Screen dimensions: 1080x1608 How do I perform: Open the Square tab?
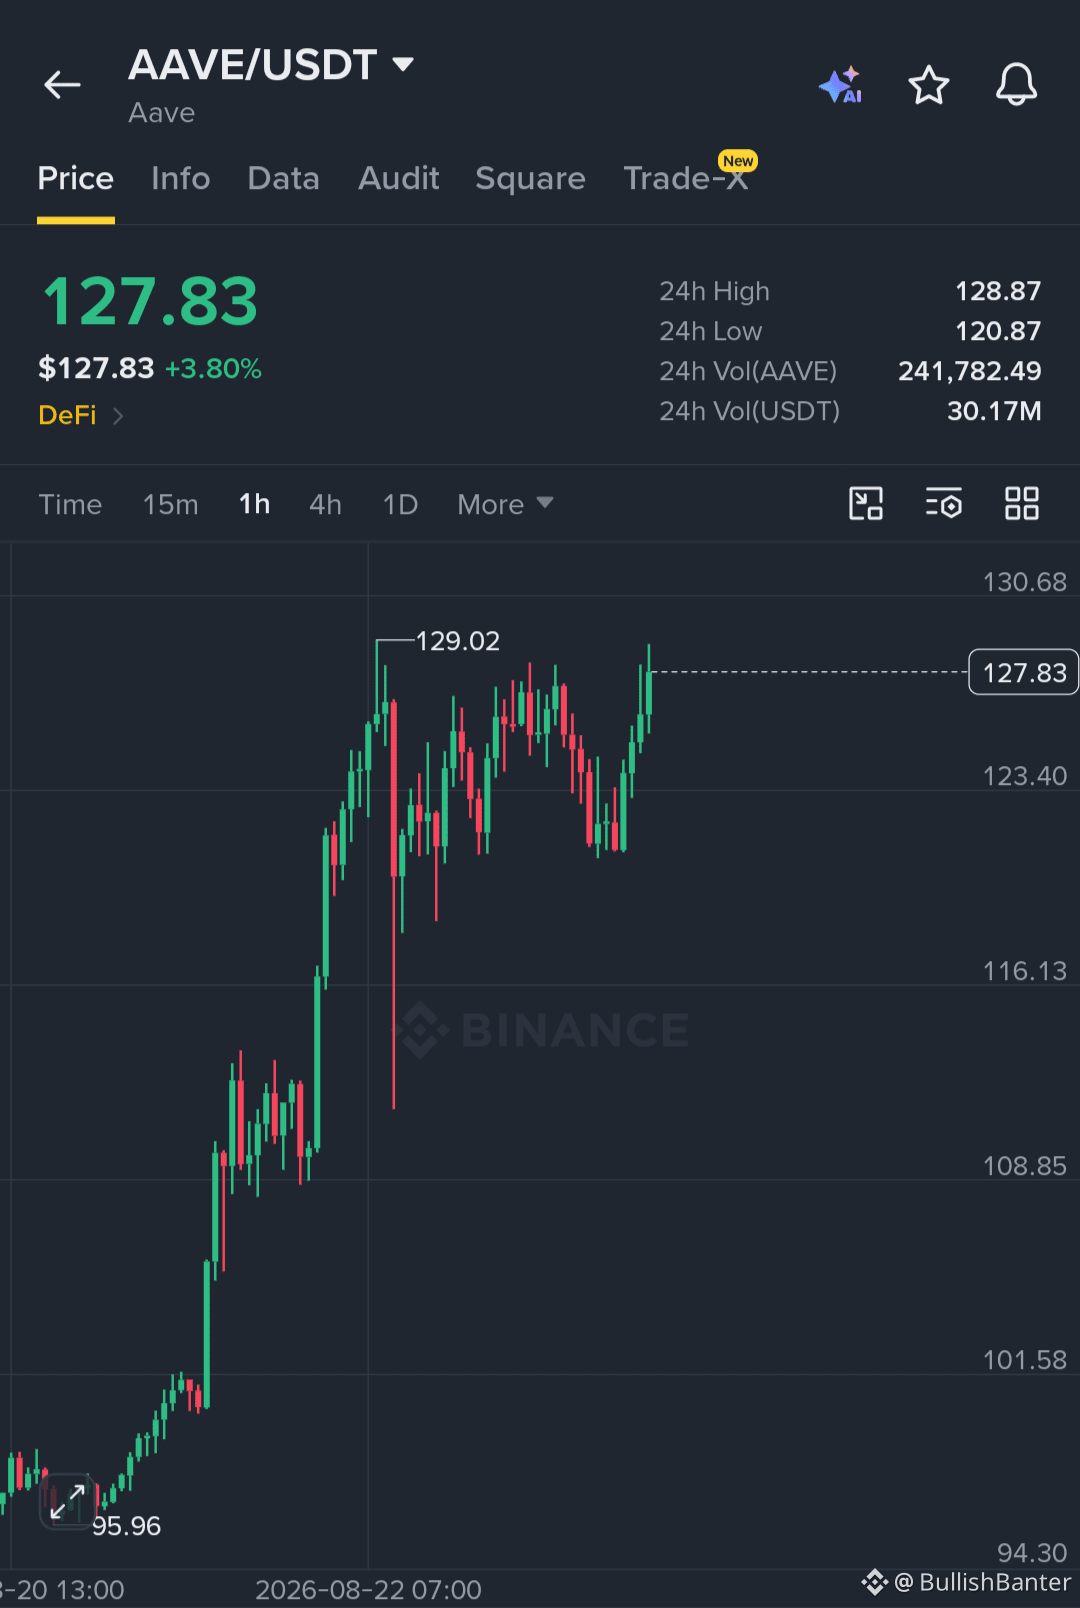[530, 179]
